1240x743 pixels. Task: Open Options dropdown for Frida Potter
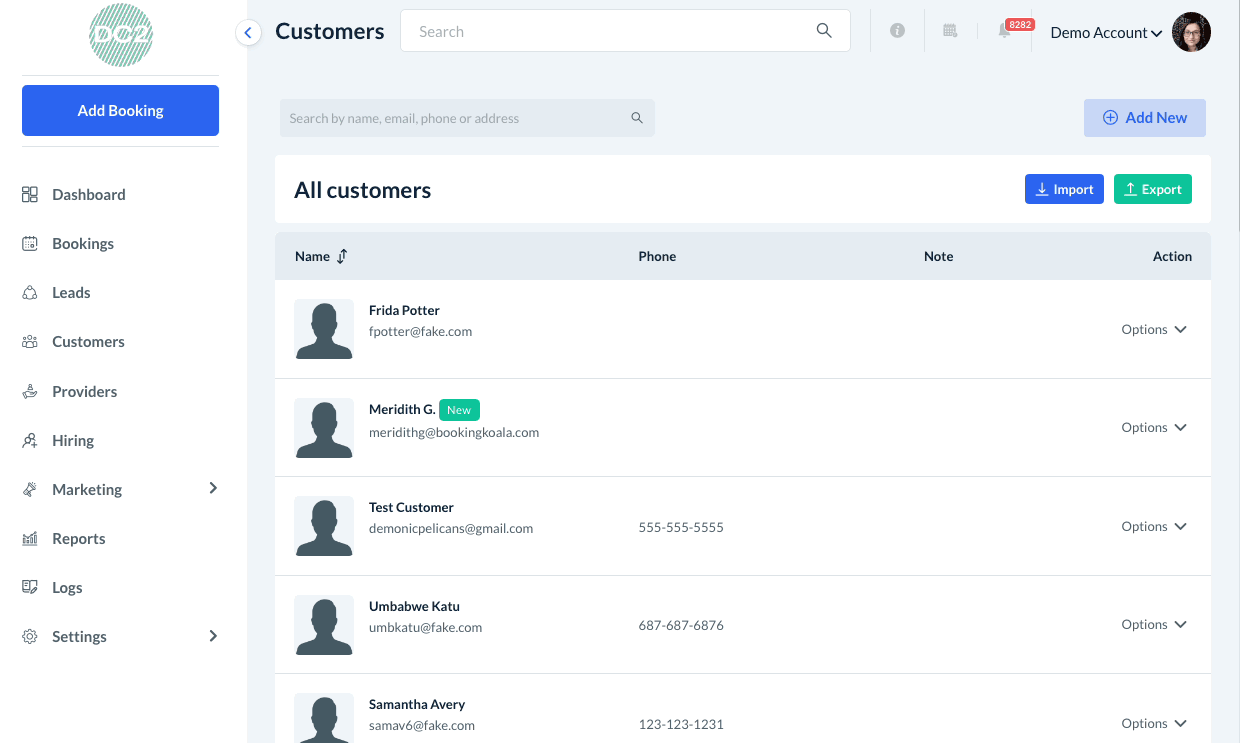tap(1153, 329)
